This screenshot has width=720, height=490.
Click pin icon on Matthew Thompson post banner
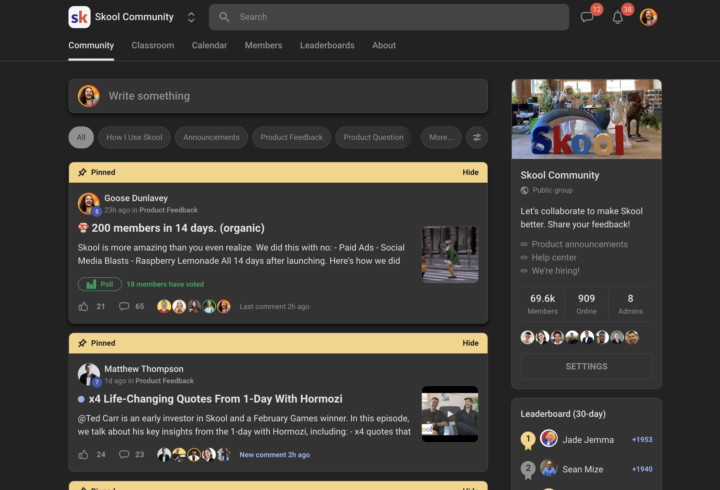[82, 343]
